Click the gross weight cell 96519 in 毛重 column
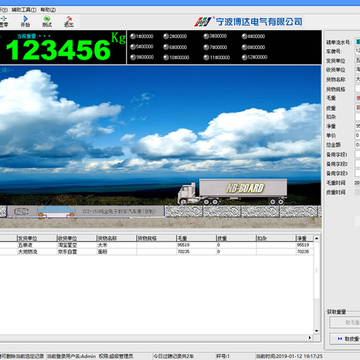 coord(196,245)
